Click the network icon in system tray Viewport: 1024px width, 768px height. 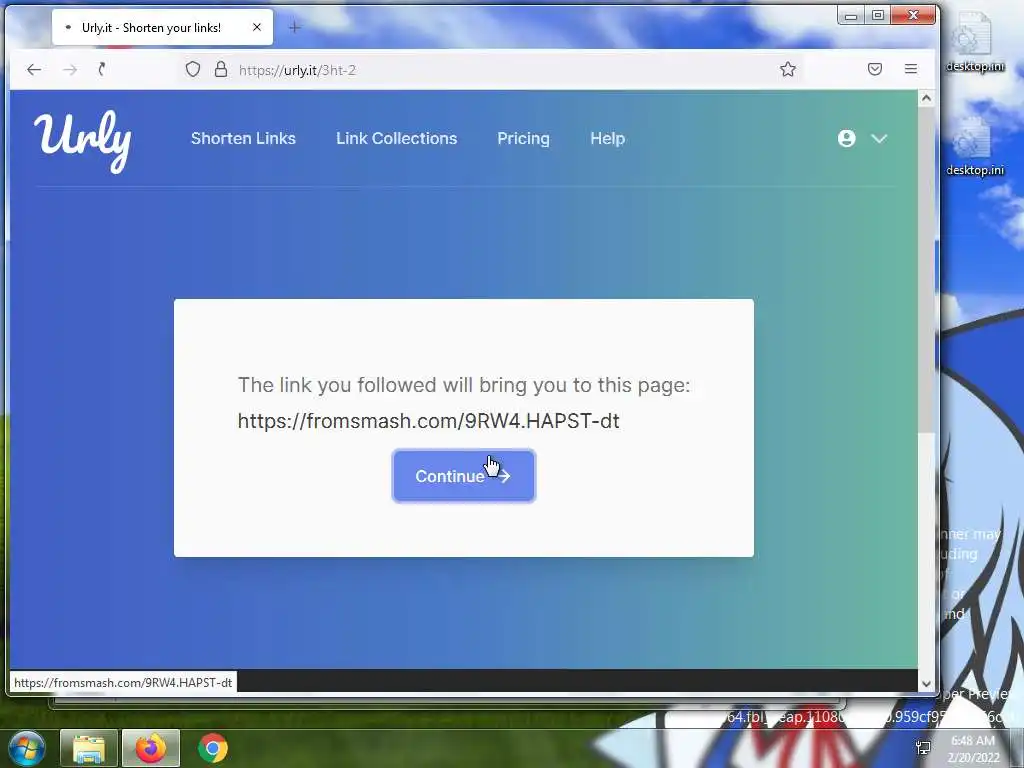(923, 748)
